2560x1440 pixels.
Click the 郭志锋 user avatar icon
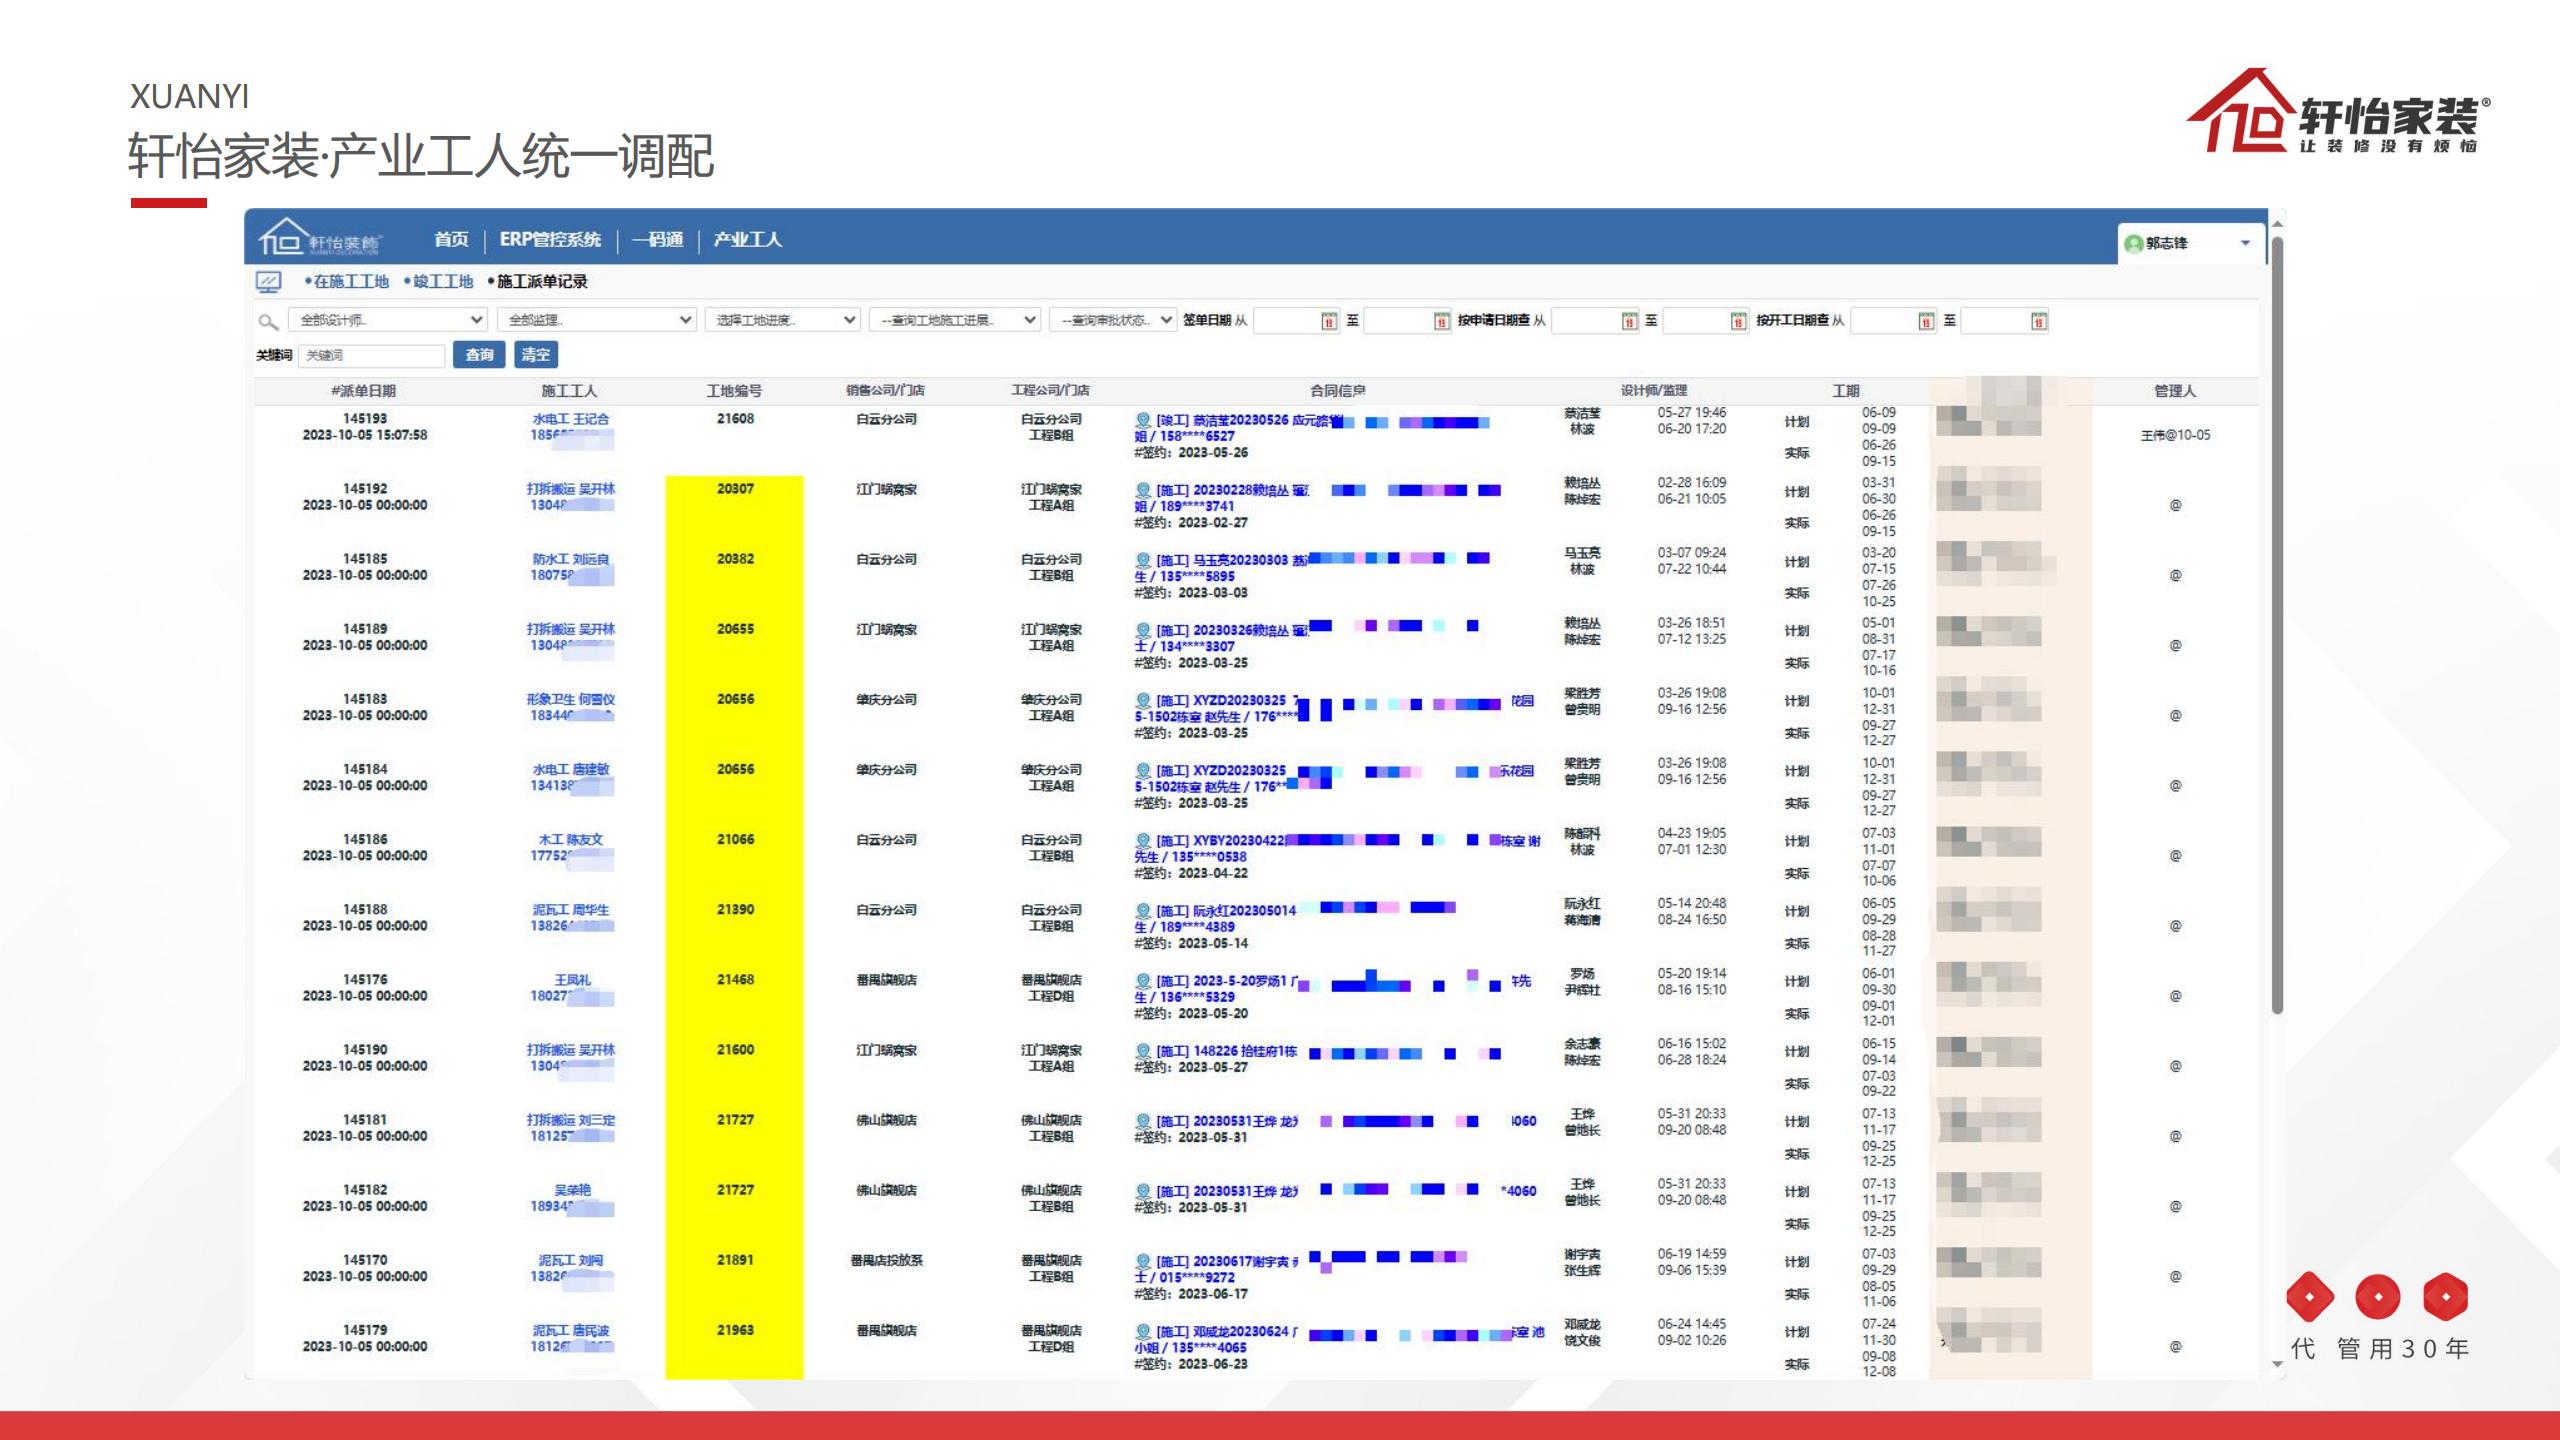pyautogui.click(x=2133, y=243)
